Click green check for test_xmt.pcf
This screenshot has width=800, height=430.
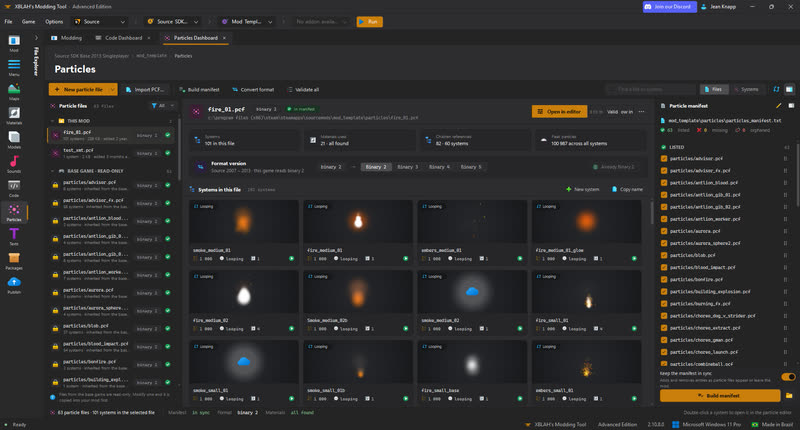(167, 153)
